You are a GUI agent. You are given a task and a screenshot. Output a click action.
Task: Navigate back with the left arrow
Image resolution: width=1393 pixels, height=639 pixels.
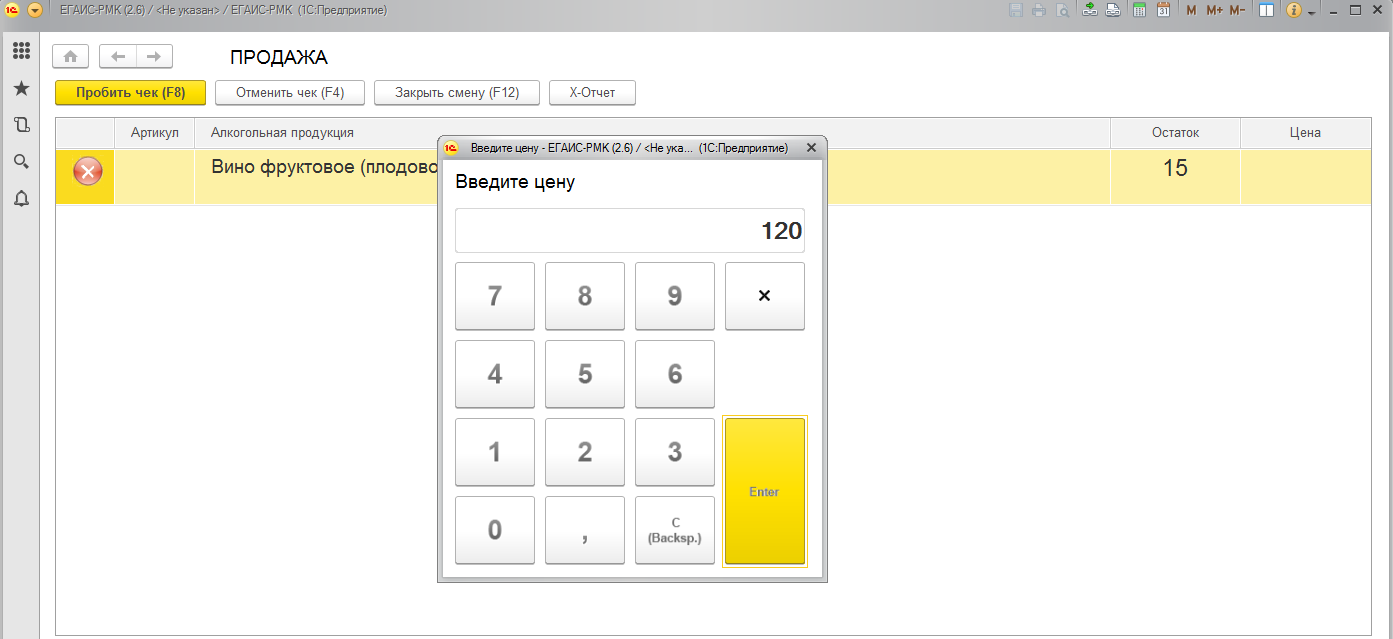click(x=118, y=57)
